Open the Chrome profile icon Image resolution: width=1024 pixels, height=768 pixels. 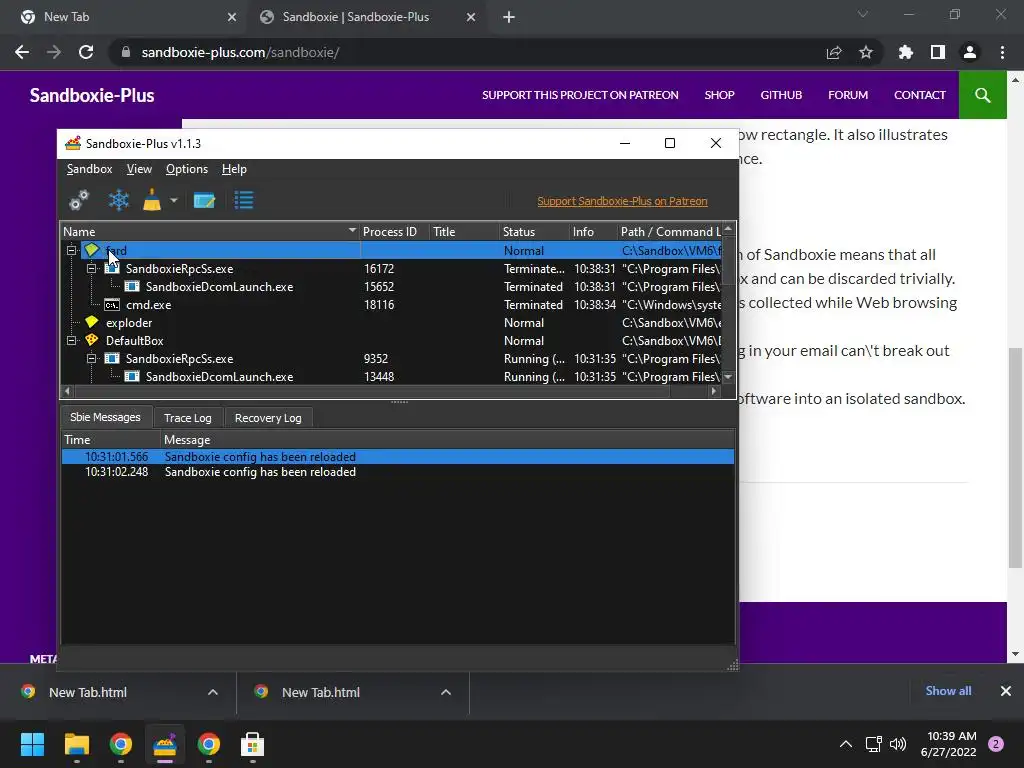(970, 52)
